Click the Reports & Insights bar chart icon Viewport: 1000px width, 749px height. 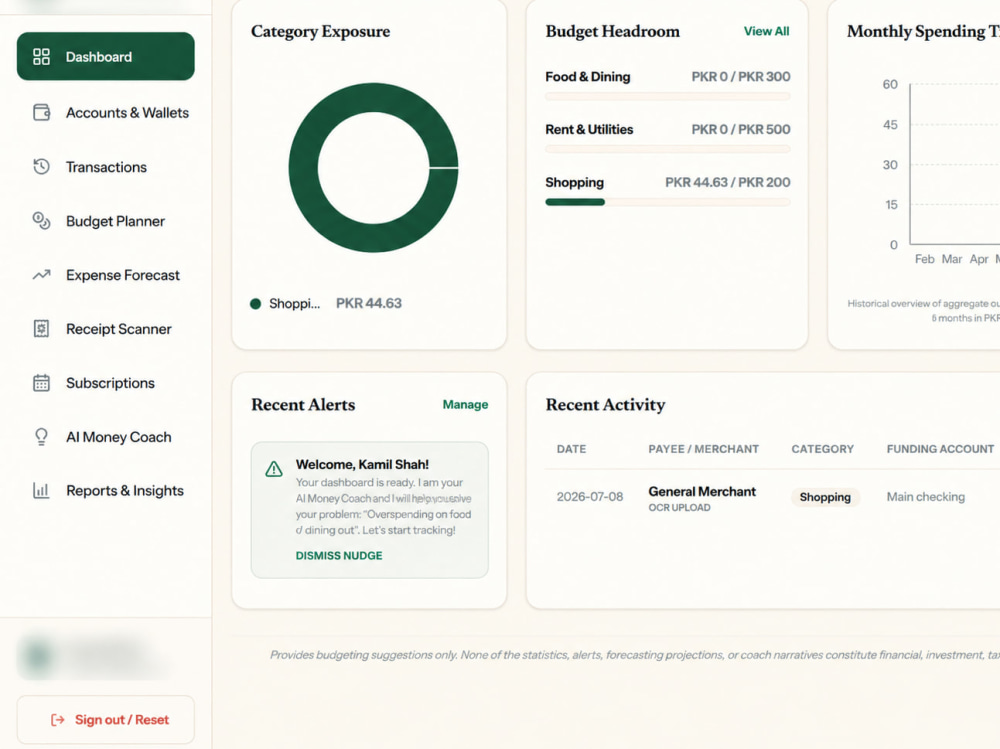click(x=41, y=491)
